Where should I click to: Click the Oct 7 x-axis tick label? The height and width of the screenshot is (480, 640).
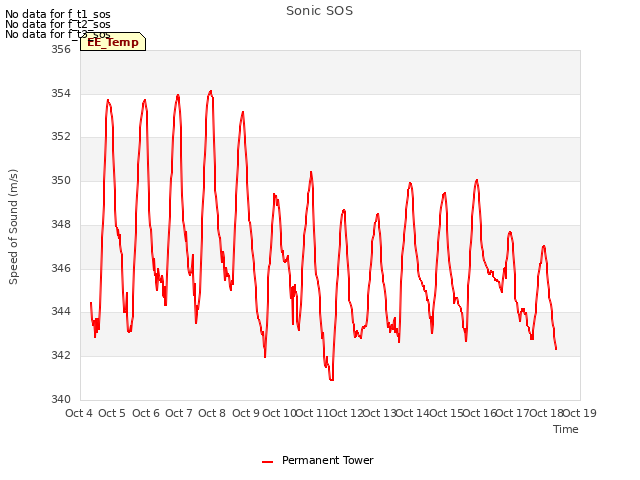click(x=179, y=413)
